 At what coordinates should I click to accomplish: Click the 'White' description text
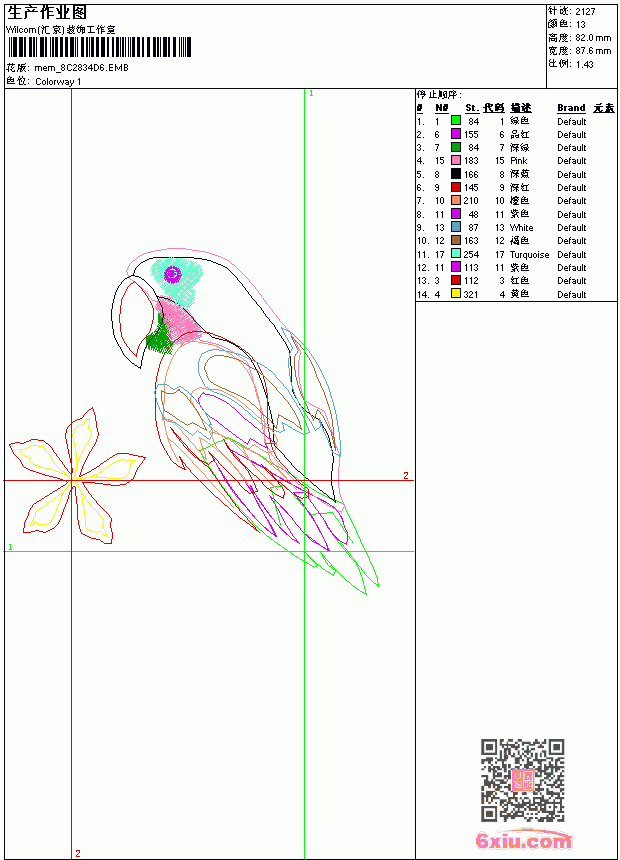pyautogui.click(x=521, y=228)
